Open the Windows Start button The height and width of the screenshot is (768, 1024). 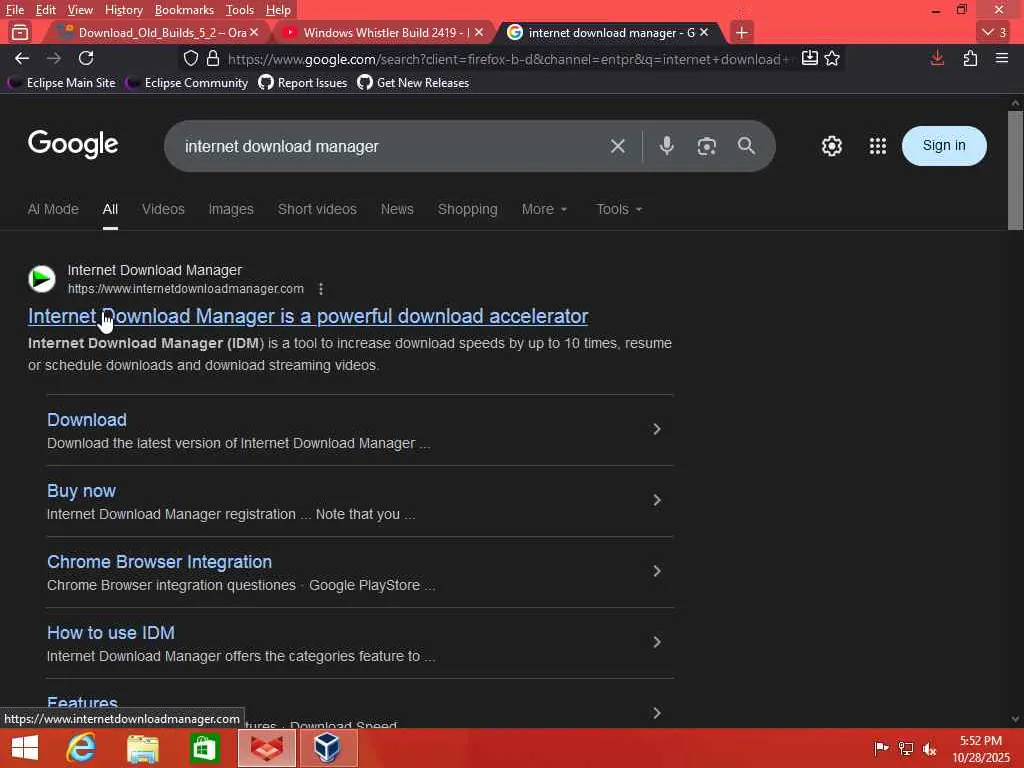(25, 748)
